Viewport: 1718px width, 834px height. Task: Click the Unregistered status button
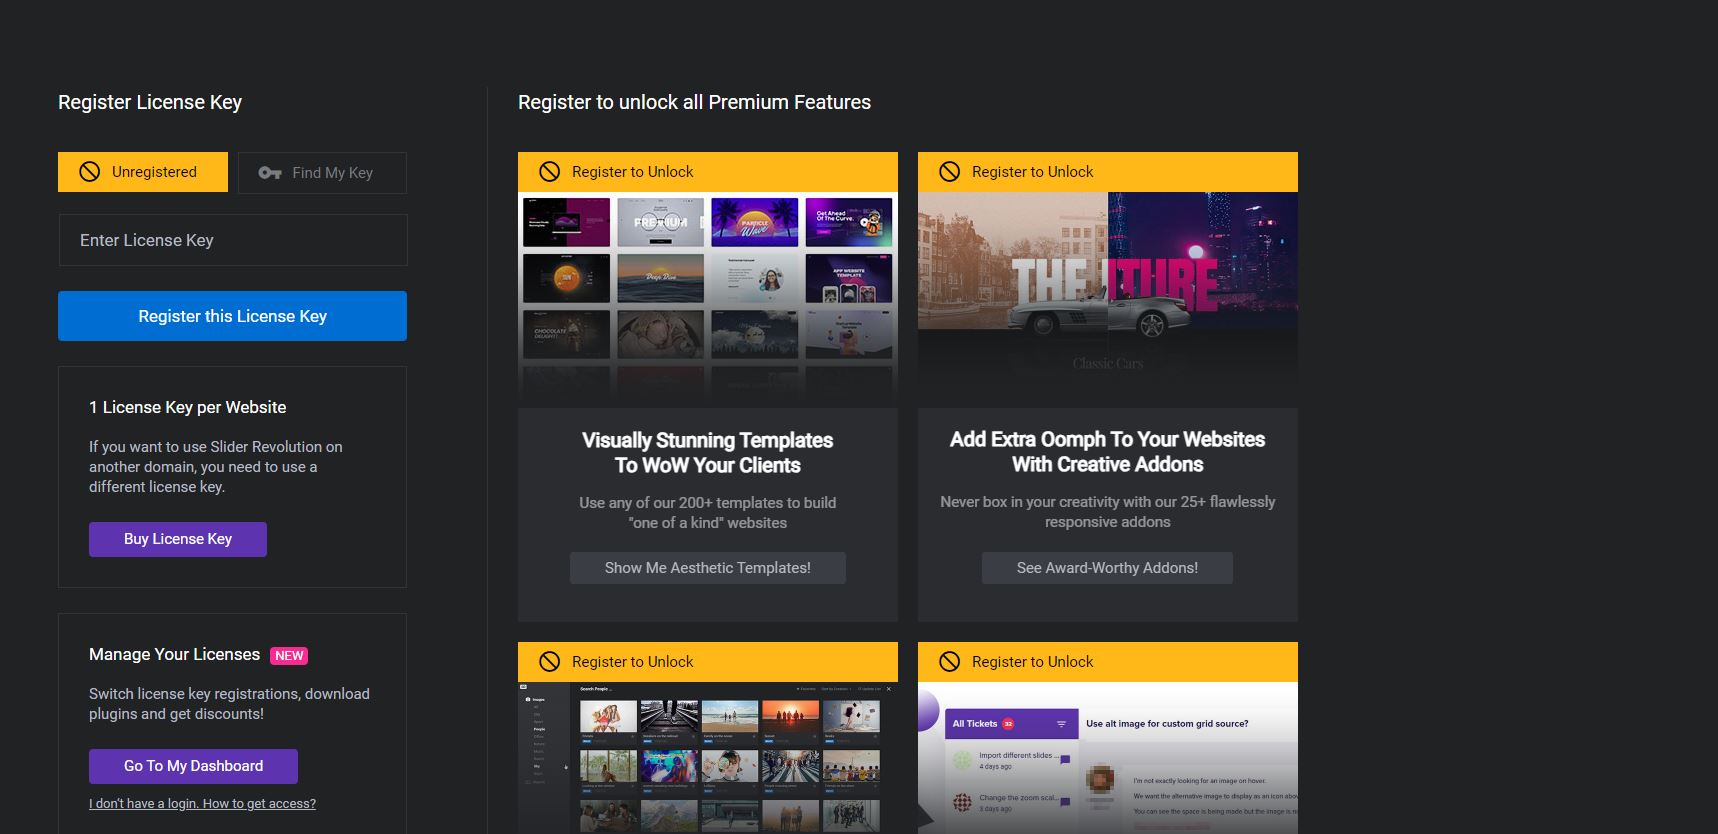[x=143, y=172]
